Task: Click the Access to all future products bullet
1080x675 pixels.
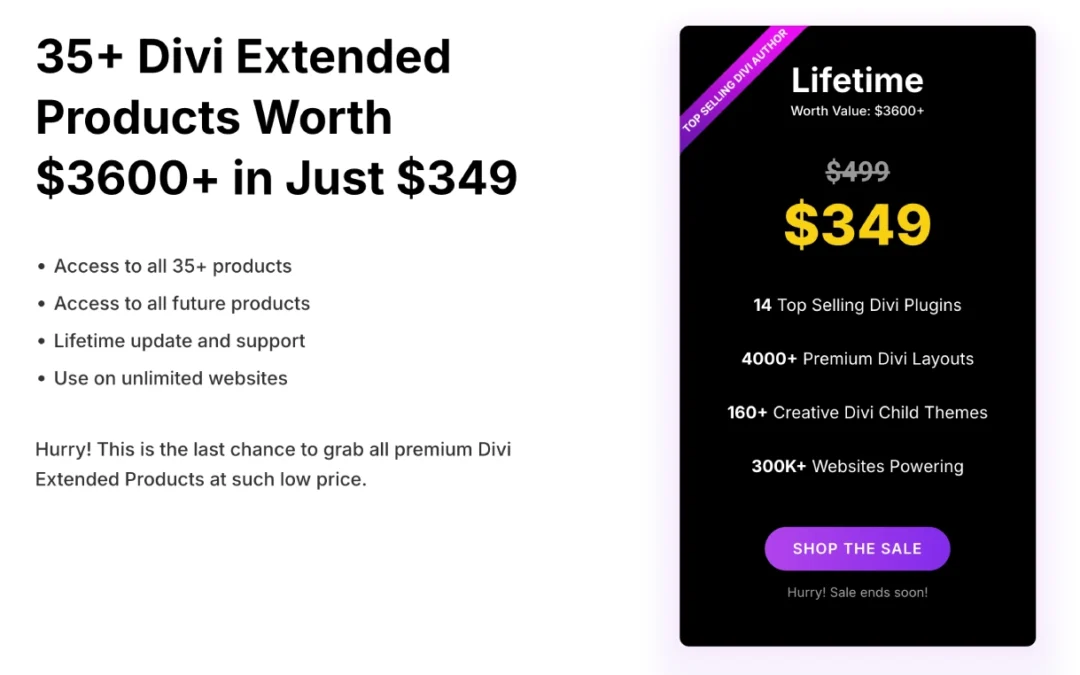Action: (181, 304)
